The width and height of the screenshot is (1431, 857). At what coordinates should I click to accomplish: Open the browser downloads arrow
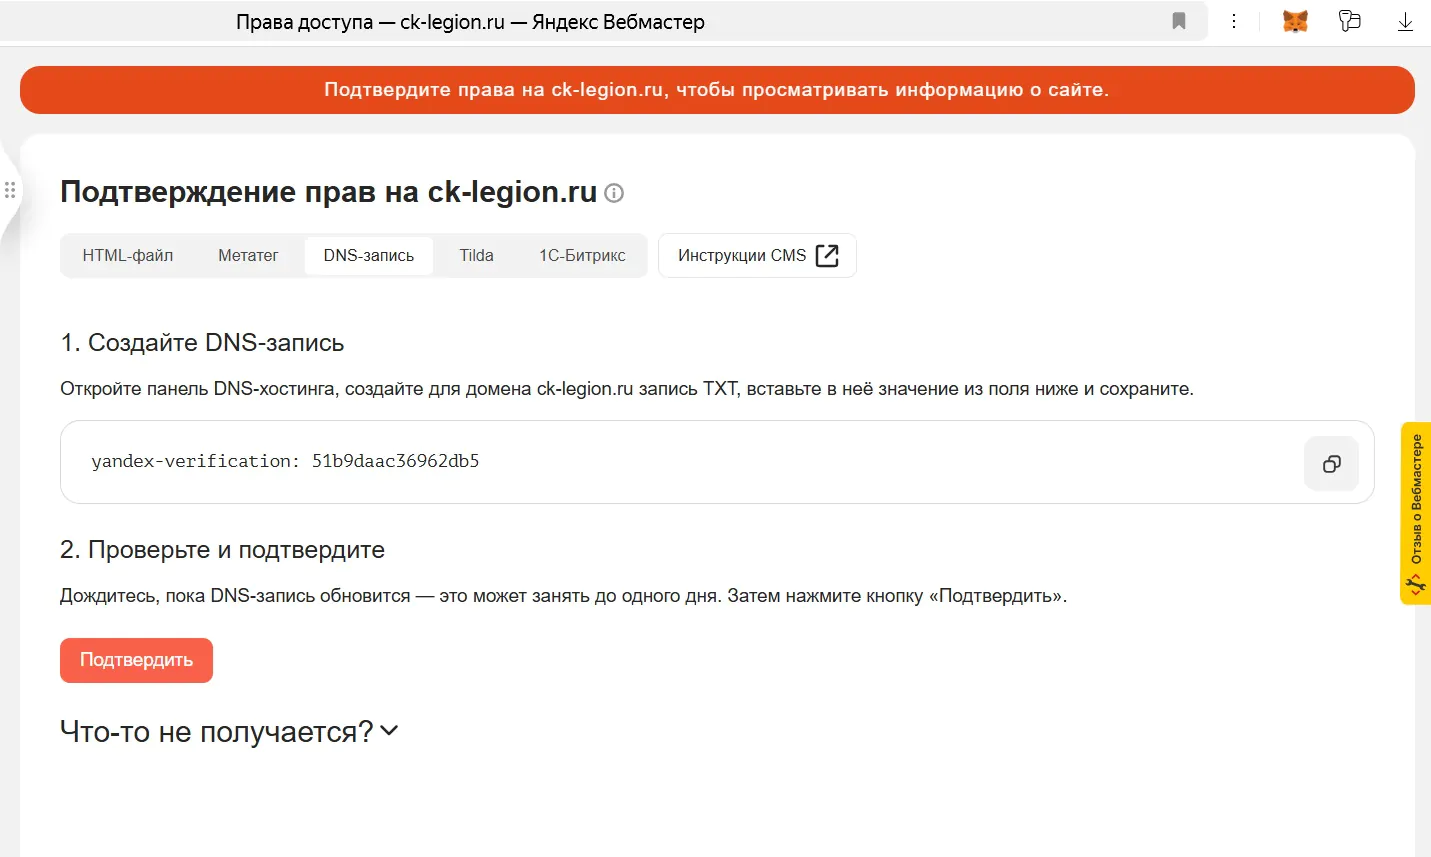1405,21
